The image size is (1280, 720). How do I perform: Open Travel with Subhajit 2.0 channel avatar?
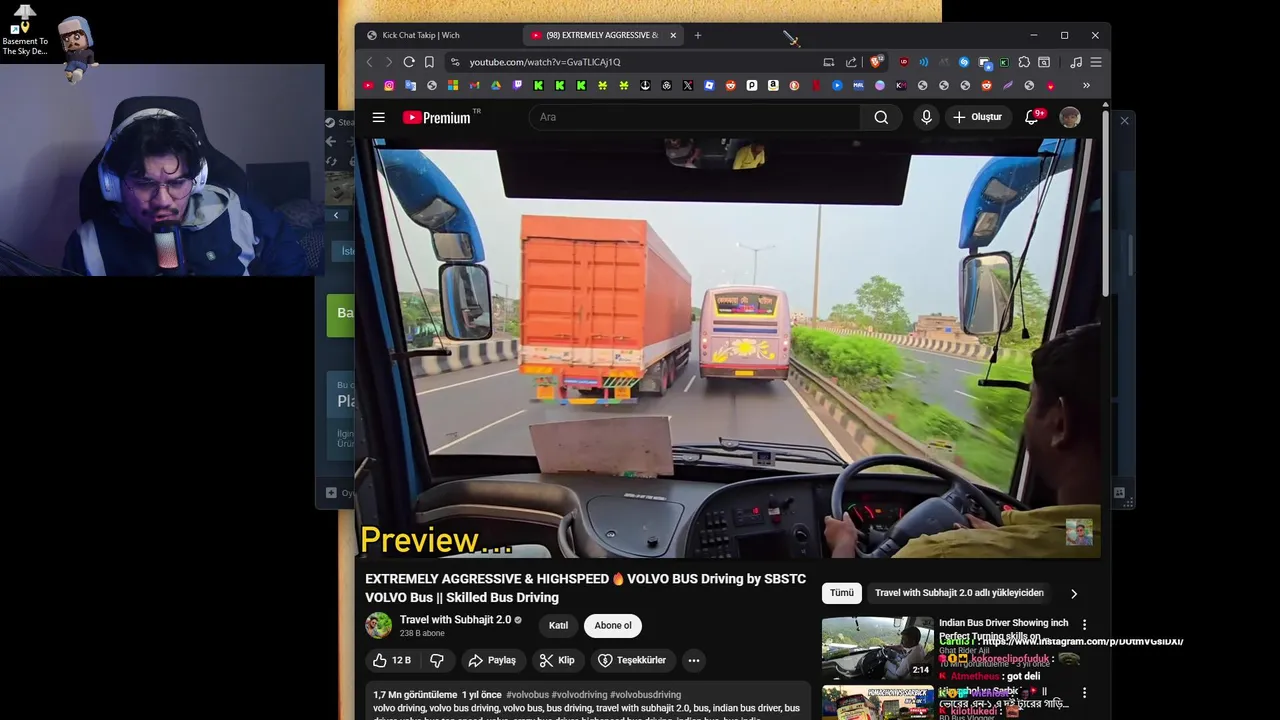click(378, 625)
